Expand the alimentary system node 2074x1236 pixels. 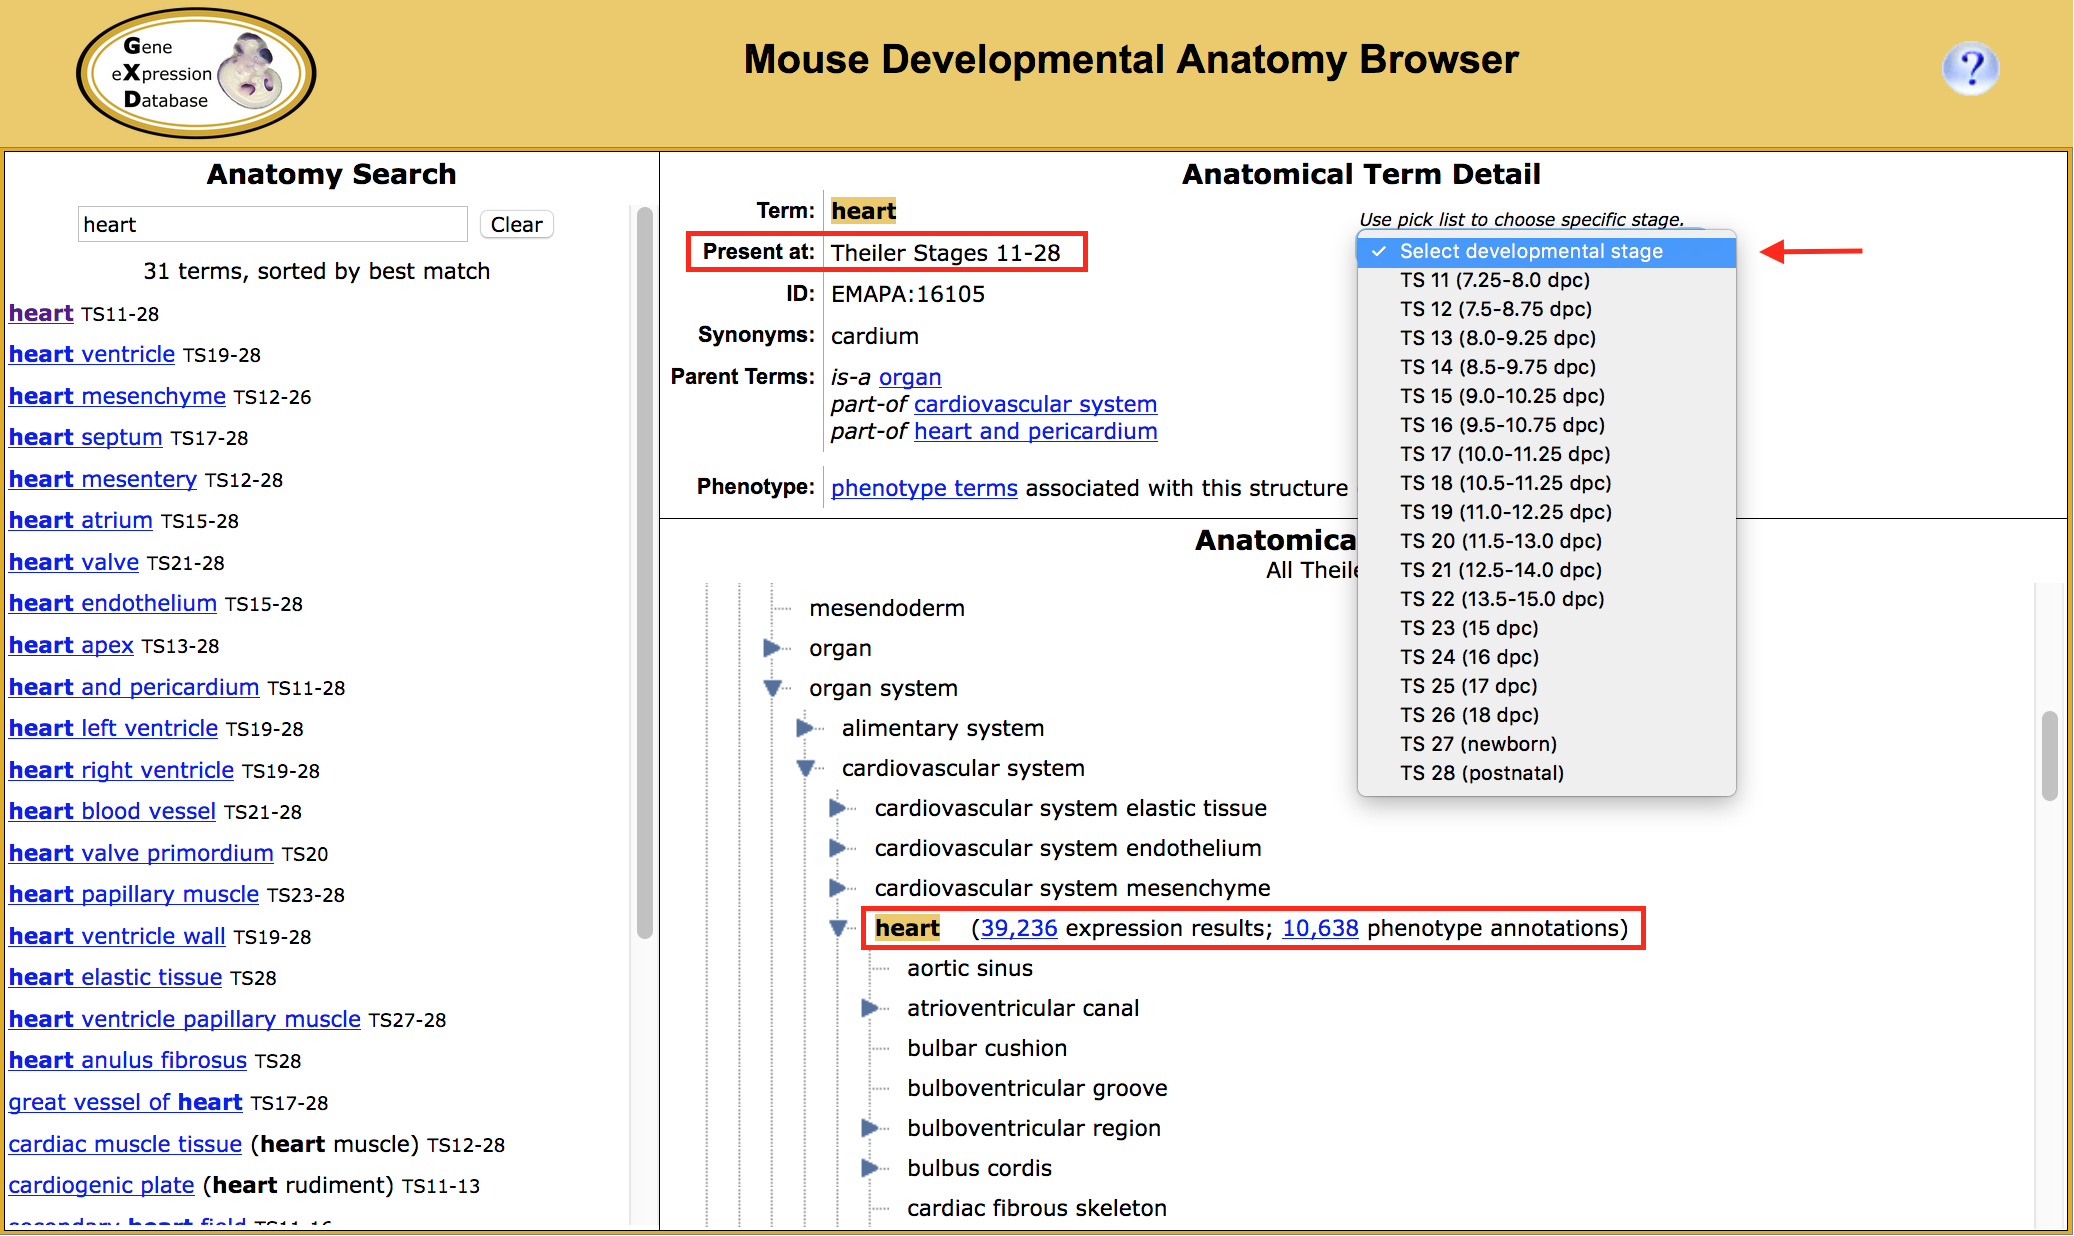805,728
